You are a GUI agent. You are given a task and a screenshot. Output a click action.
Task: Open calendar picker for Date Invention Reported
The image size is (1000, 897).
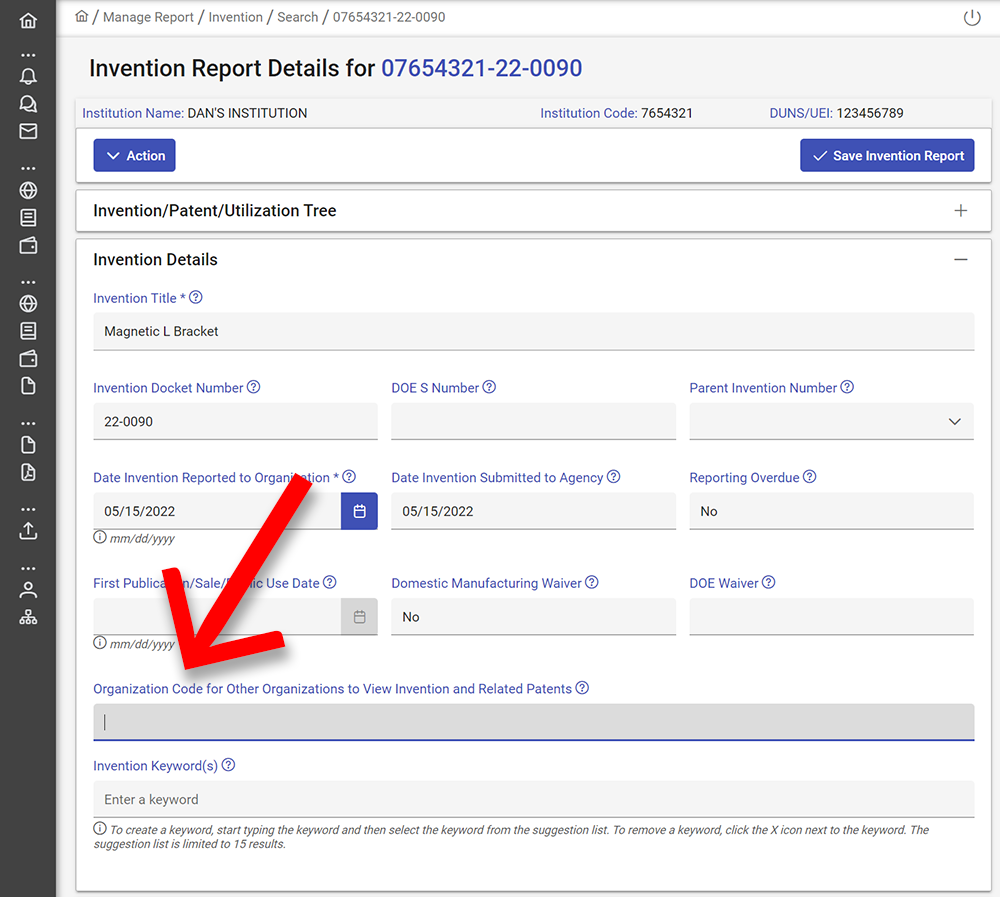pyautogui.click(x=359, y=511)
